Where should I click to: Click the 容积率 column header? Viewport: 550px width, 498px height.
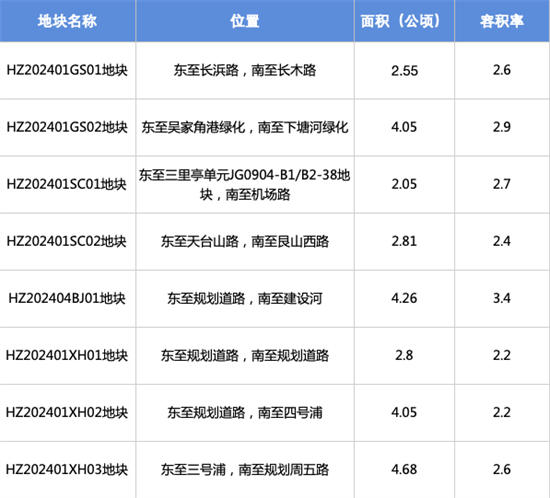tap(502, 21)
